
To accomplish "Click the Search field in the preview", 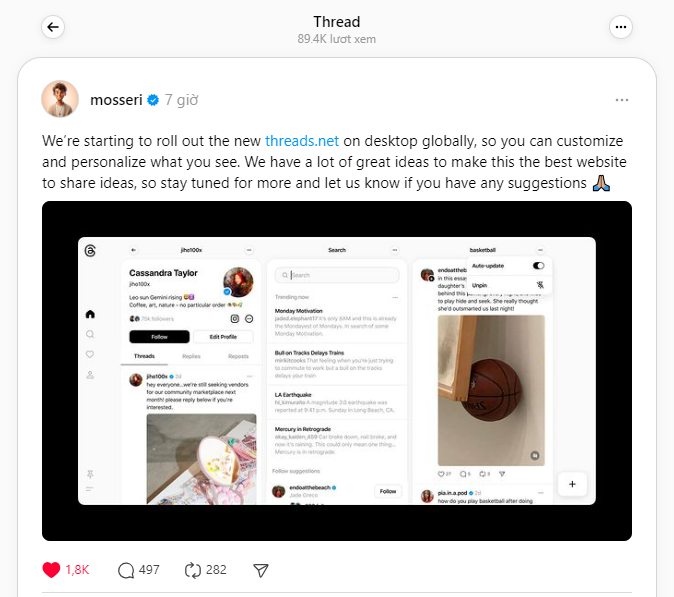I will pos(337,275).
